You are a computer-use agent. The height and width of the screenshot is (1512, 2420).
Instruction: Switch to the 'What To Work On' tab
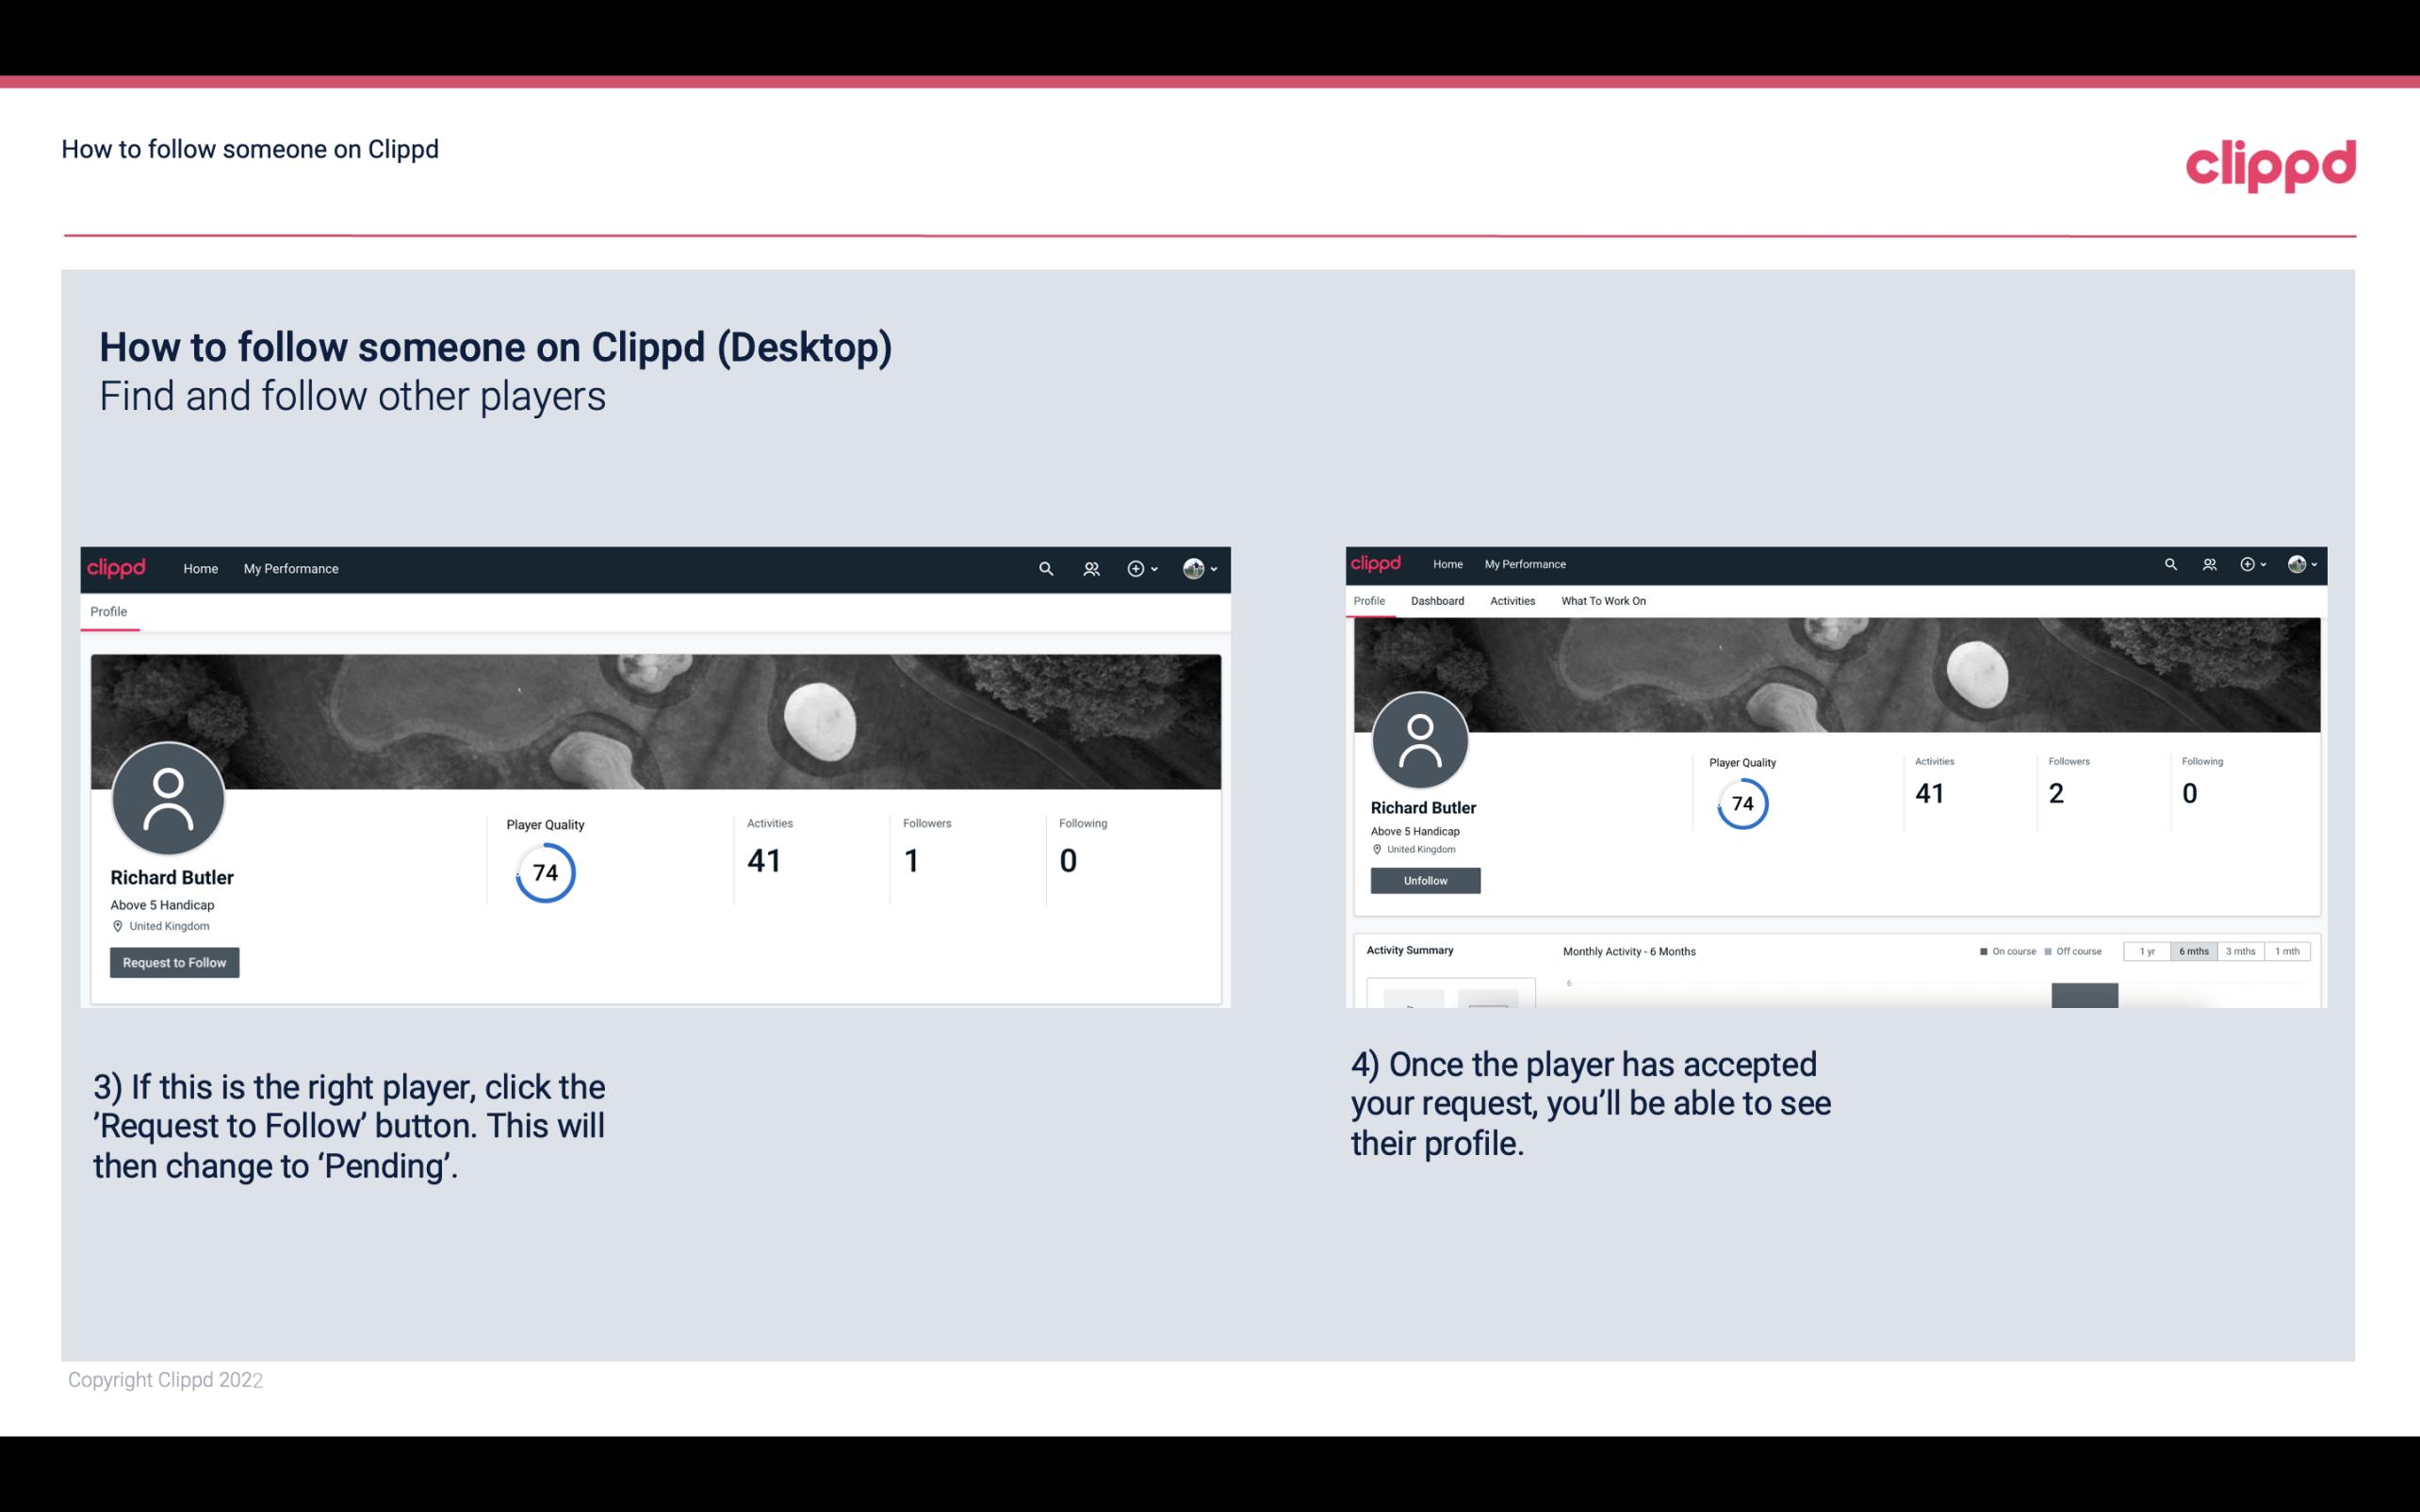[1603, 601]
